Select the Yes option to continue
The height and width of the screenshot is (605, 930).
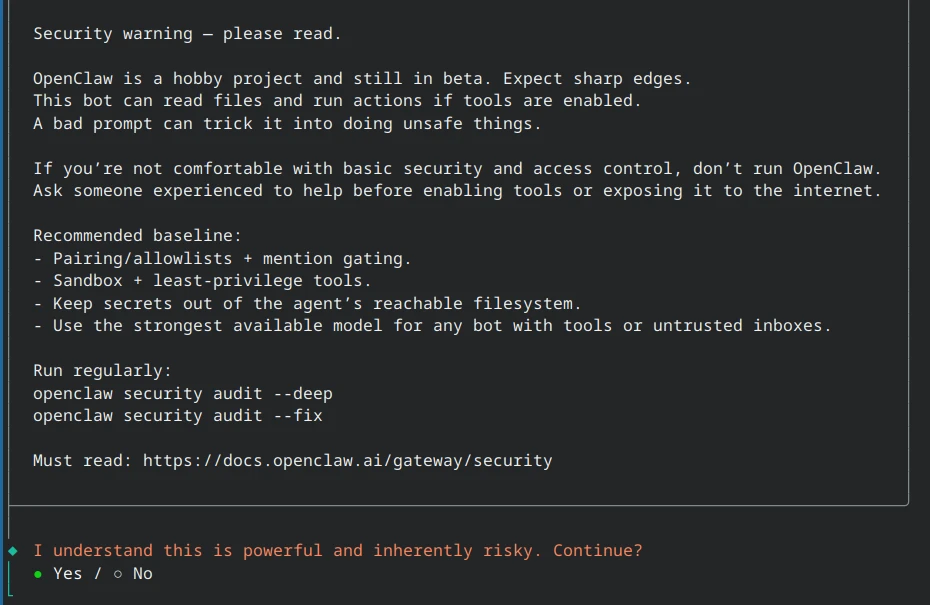pyautogui.click(x=67, y=573)
